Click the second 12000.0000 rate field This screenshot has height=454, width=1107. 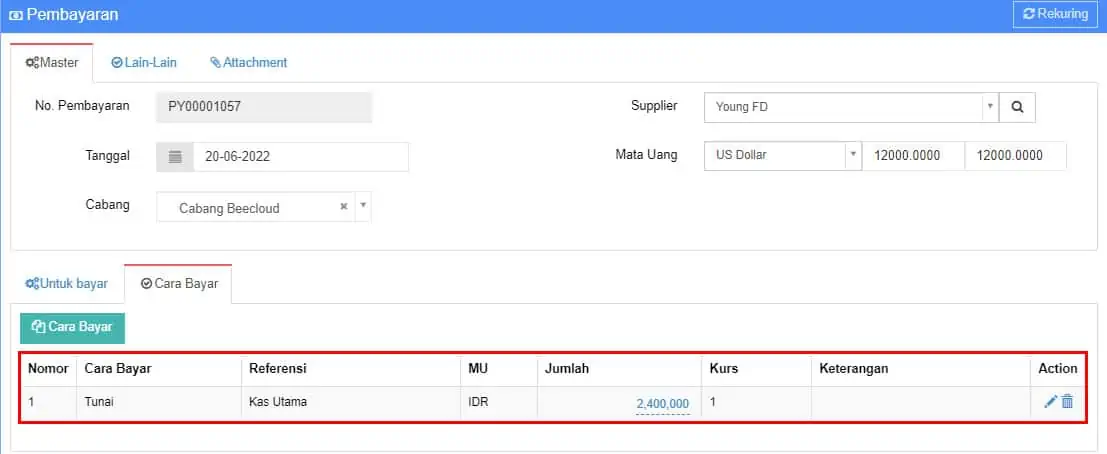tap(1015, 155)
